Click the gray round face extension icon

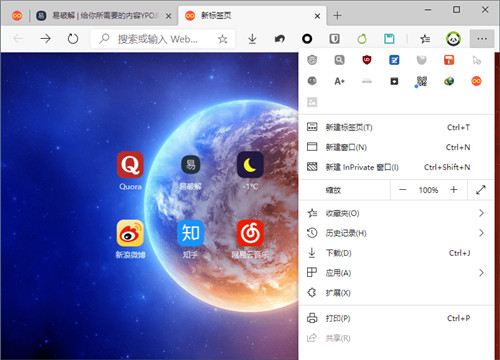tap(312, 81)
